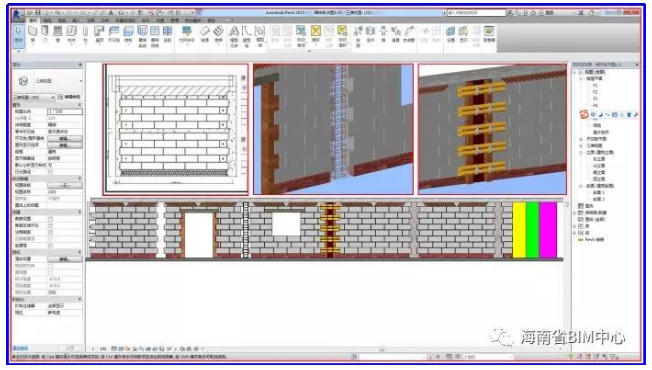Close the Project Browser panel
The image size is (652, 370).
coord(637,64)
